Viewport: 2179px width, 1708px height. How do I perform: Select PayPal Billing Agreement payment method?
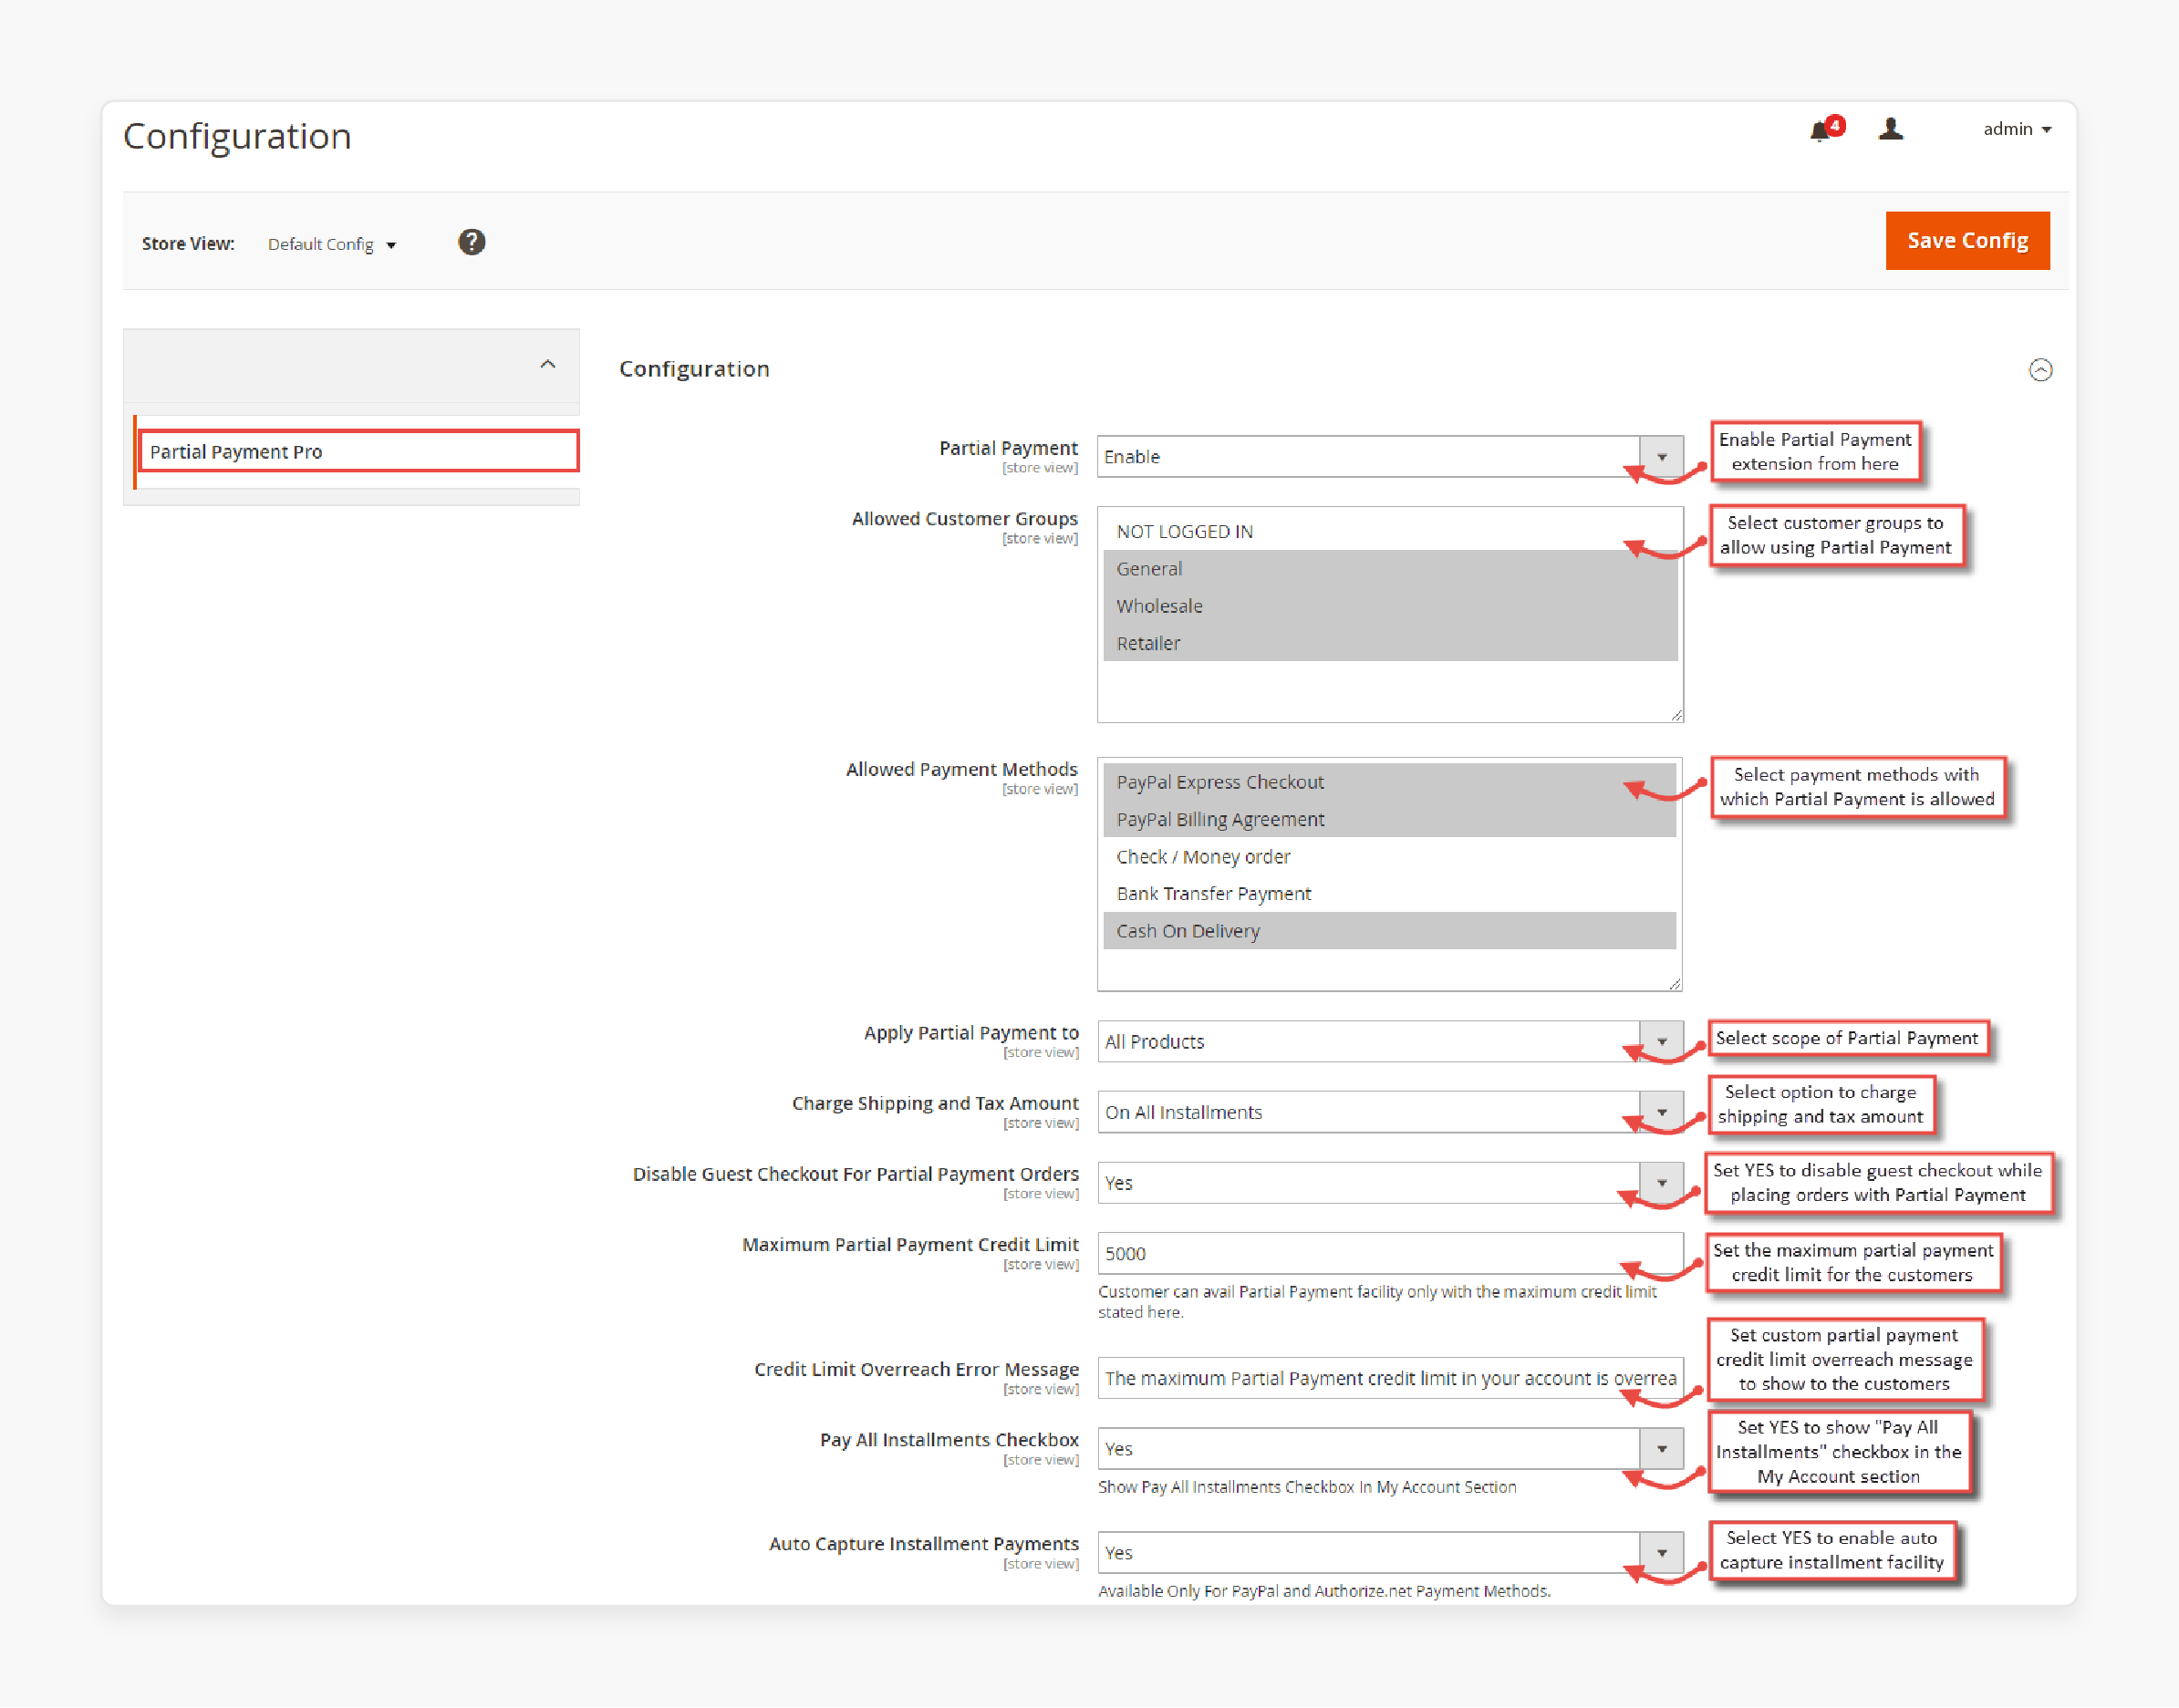coord(1389,819)
